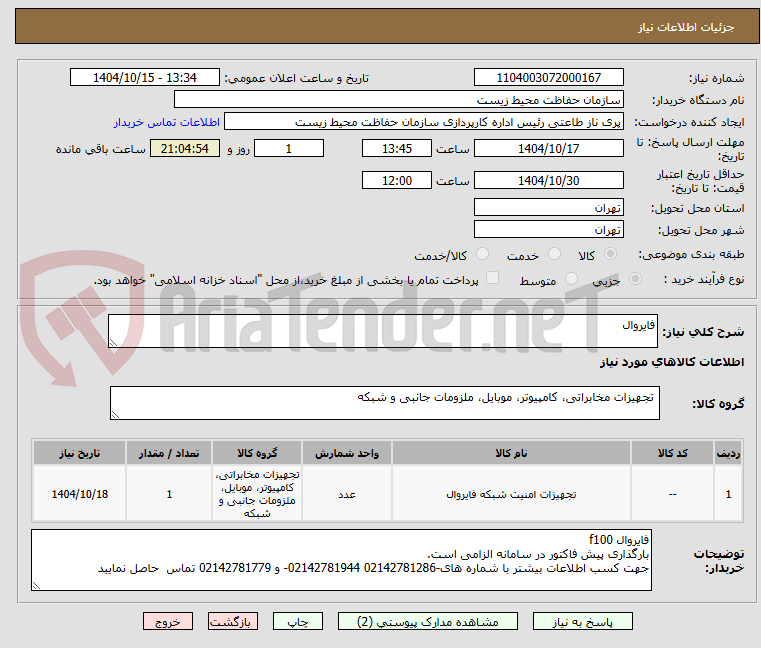The width and height of the screenshot is (761, 648).
Task: Select the کالا/خدمت radio button
Action: click(x=482, y=254)
